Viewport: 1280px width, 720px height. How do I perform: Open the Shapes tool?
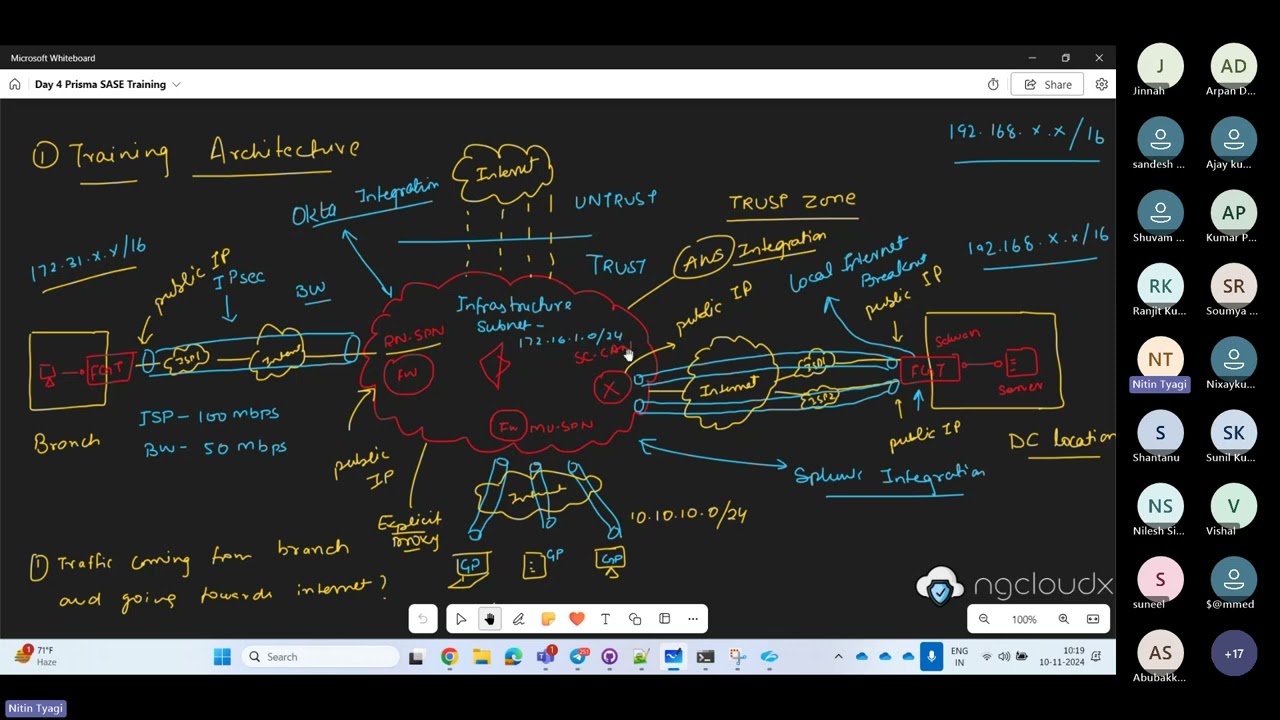click(635, 619)
